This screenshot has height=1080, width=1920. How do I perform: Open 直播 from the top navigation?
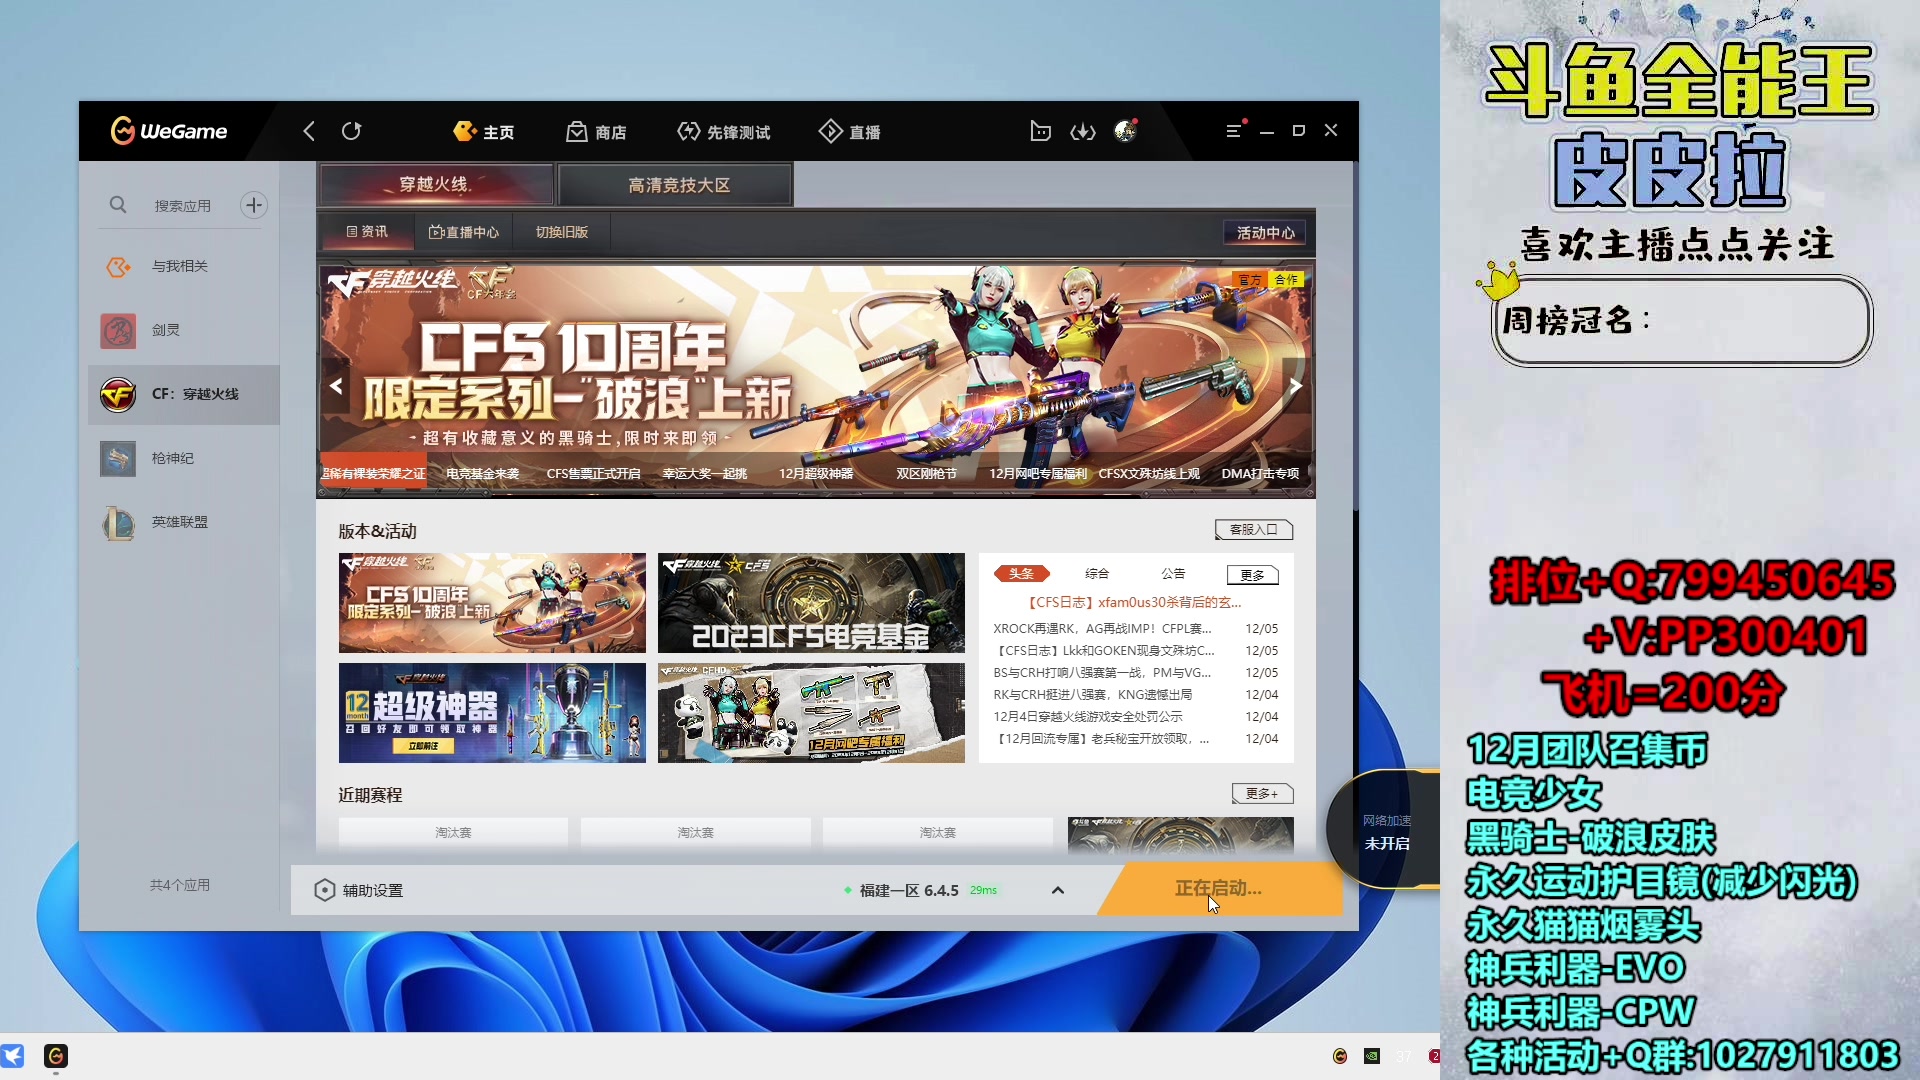(849, 131)
